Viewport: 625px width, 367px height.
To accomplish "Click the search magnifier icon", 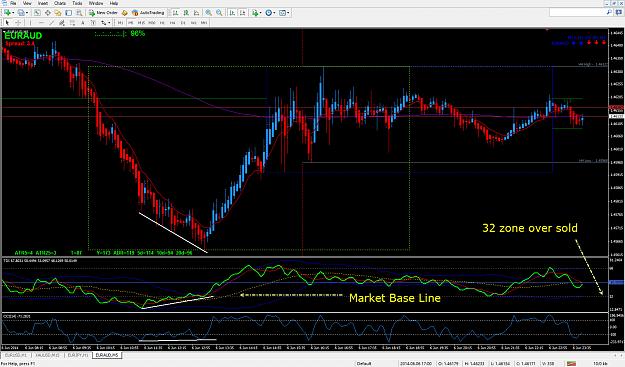I will click(609, 13).
